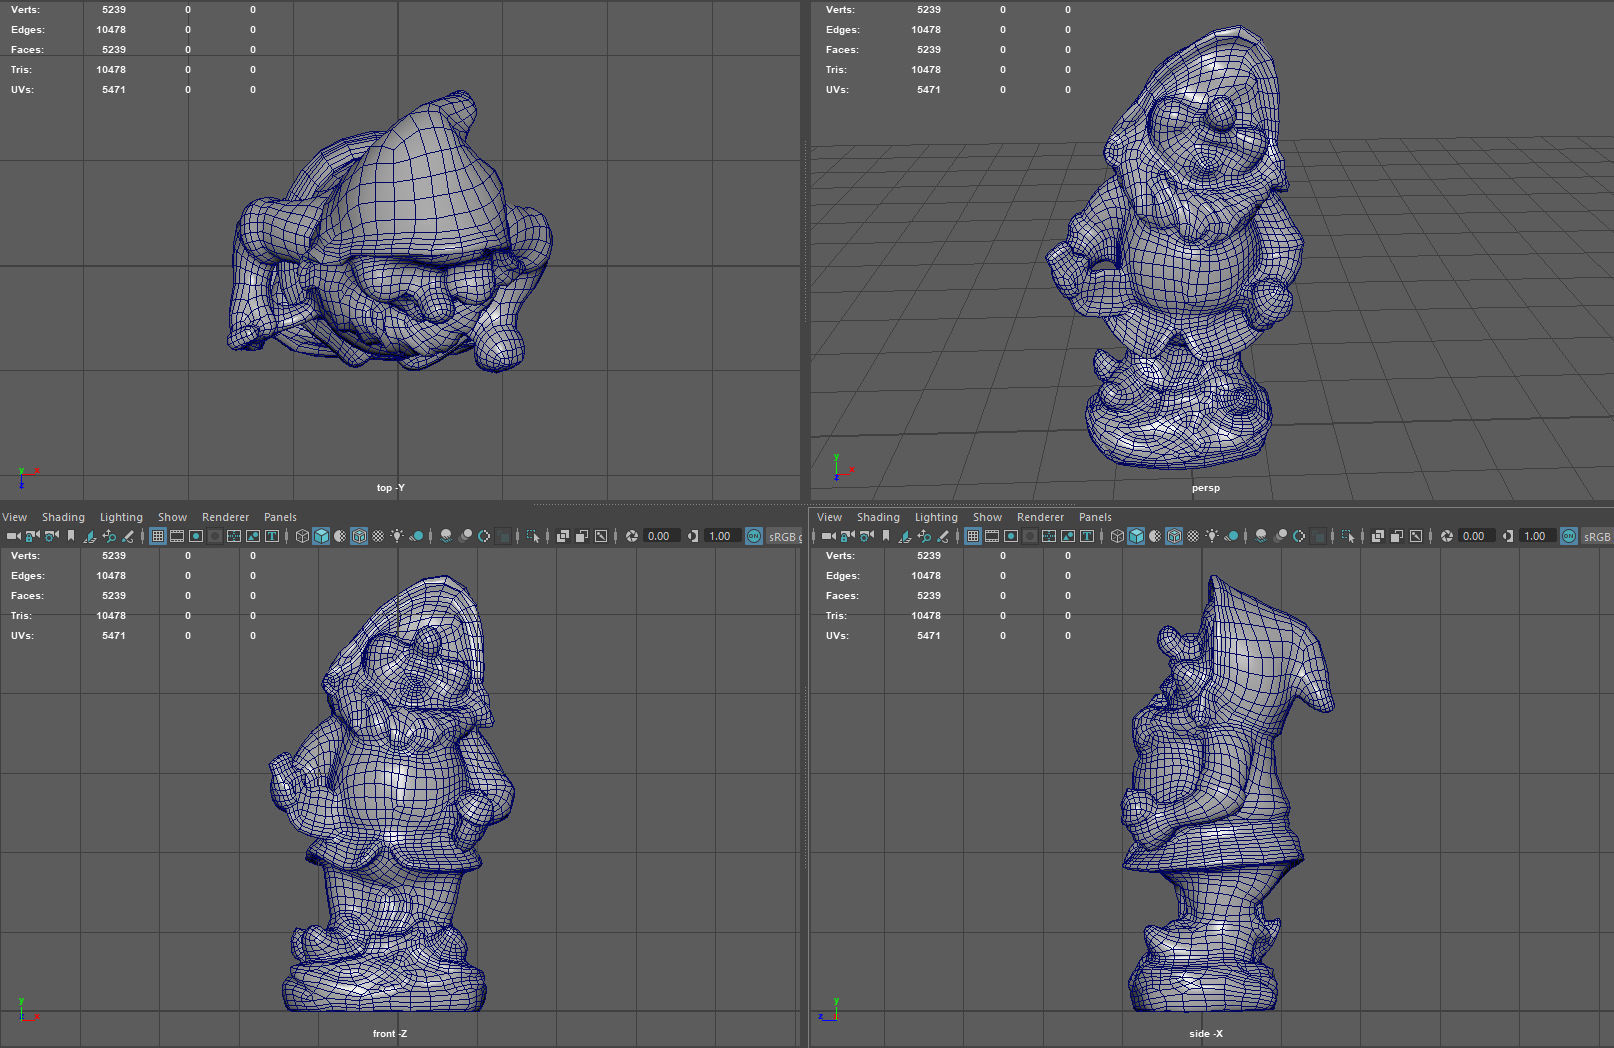Click Grease Pencil icon in front panel
1614x1048 pixels.
click(128, 536)
